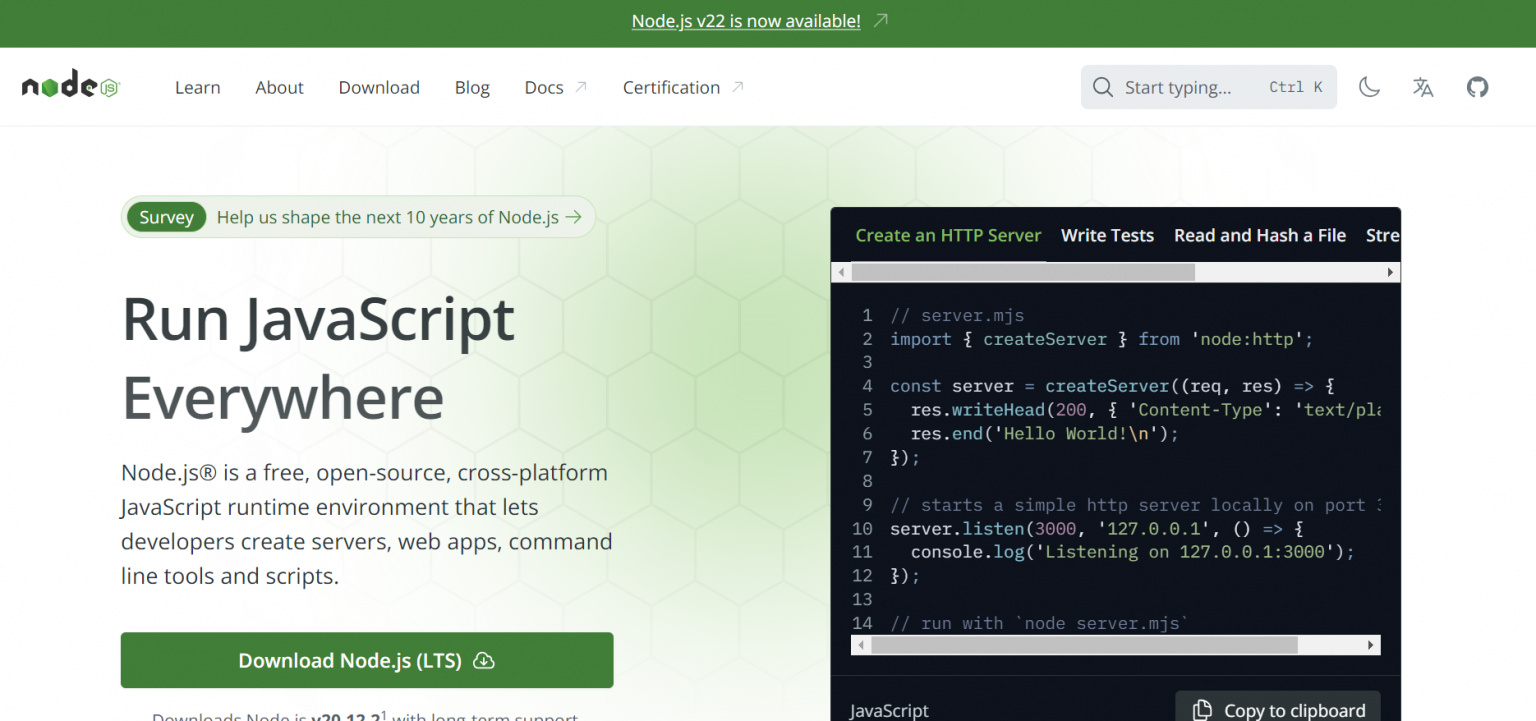The height and width of the screenshot is (721, 1536).
Task: Switch to the Write Tests tab
Action: click(x=1107, y=235)
